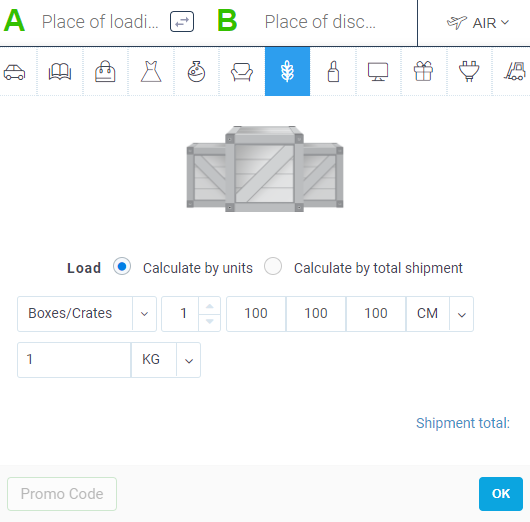Click the Promo Code field
This screenshot has width=530, height=522.
[x=62, y=494]
